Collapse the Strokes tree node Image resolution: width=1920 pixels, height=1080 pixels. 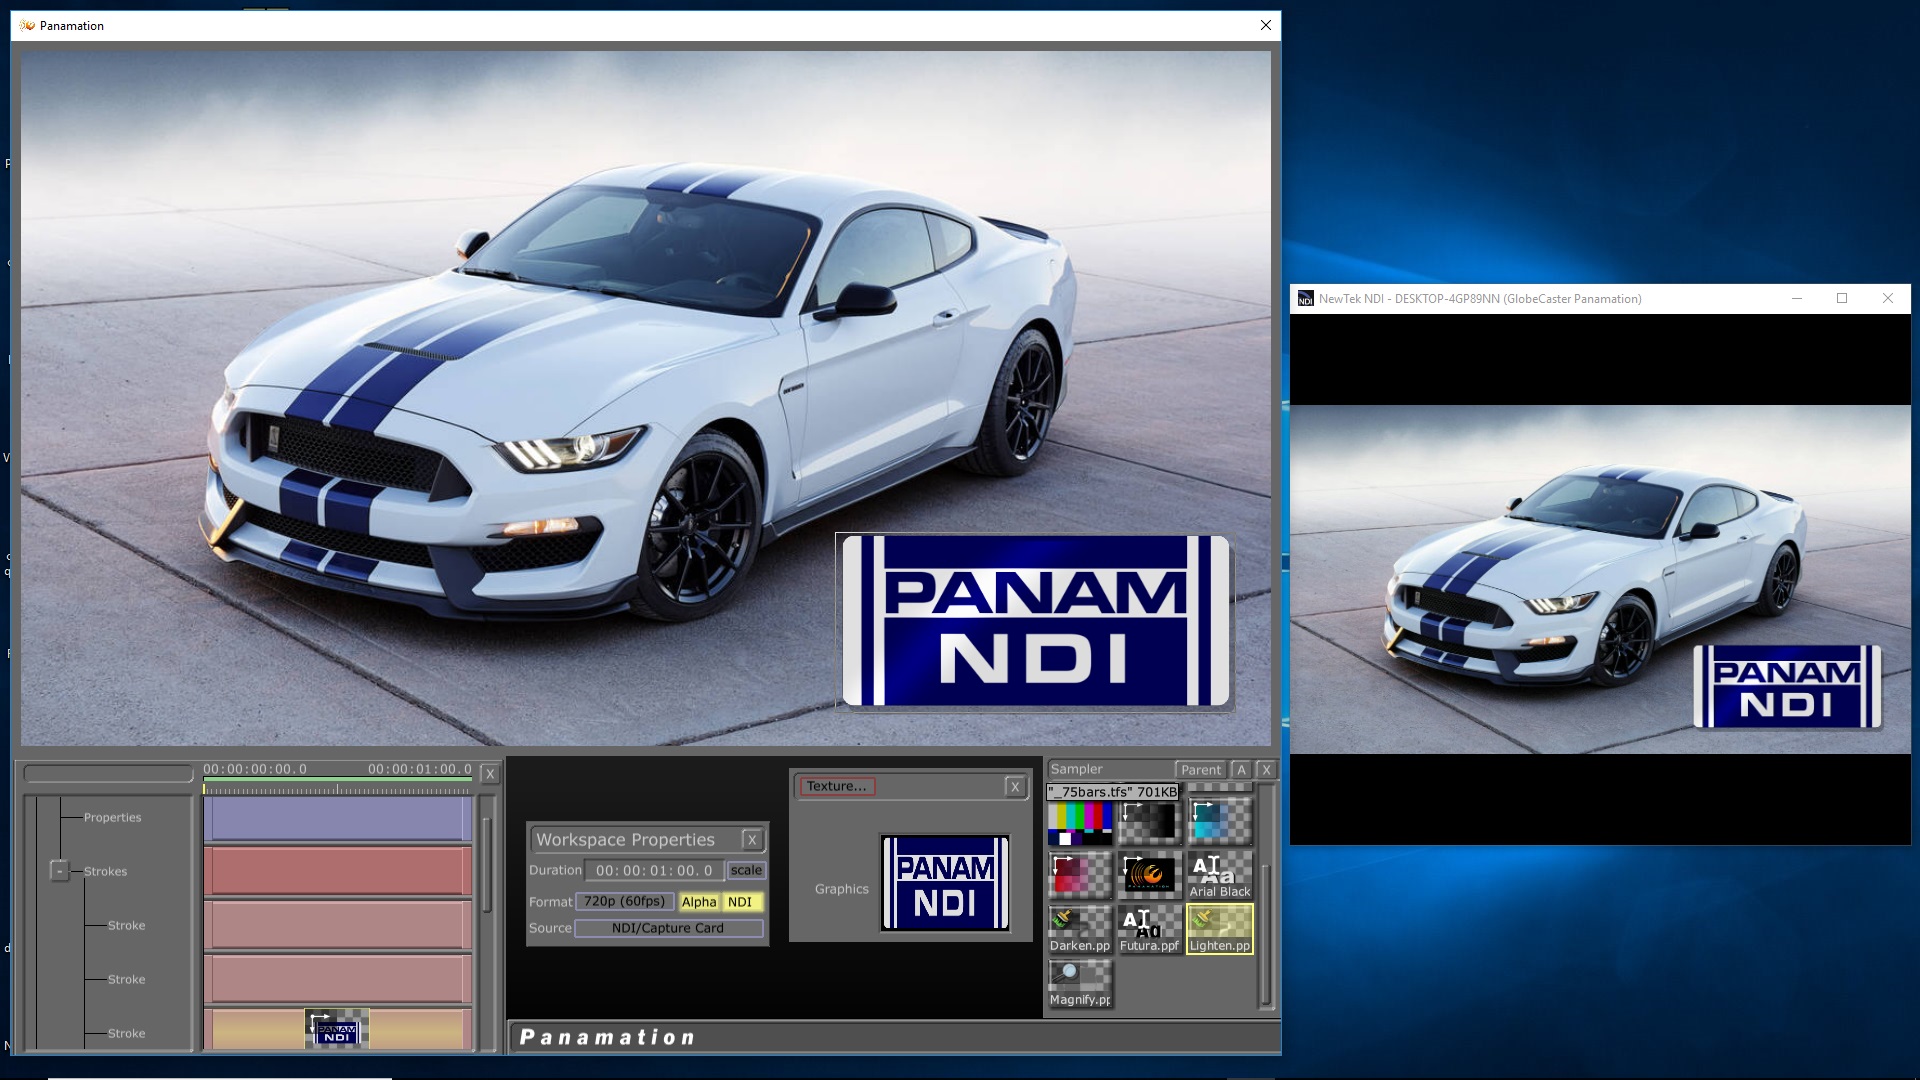60,871
